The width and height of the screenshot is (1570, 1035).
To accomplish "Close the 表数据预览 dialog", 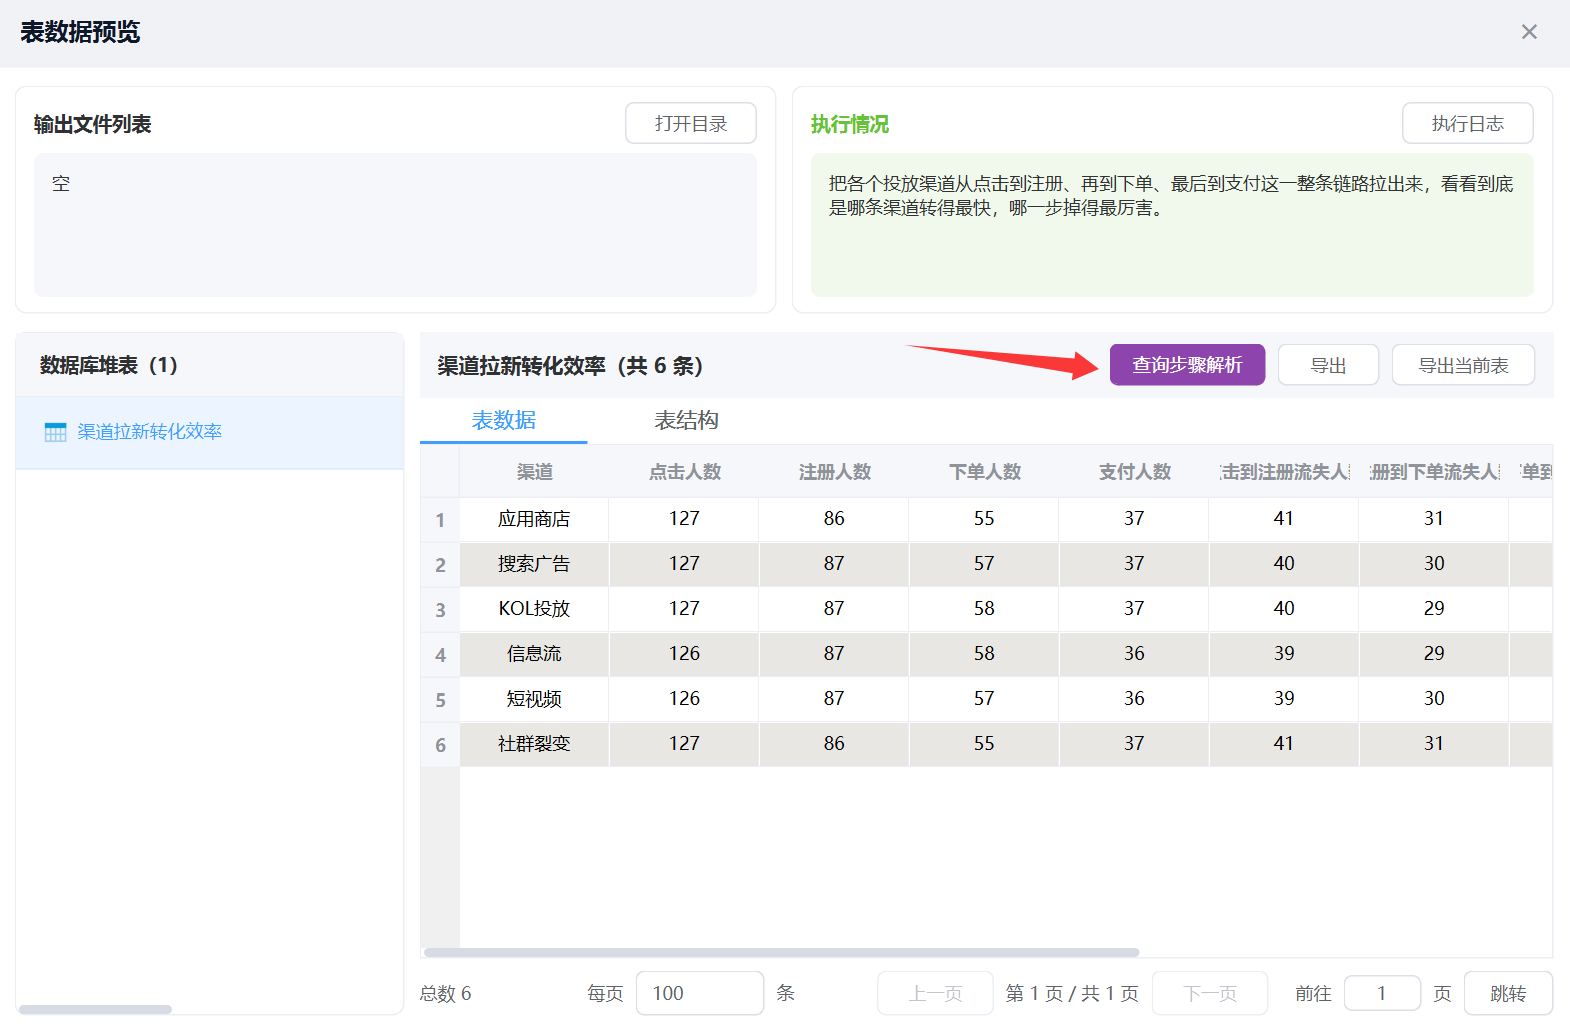I will pos(1529,32).
